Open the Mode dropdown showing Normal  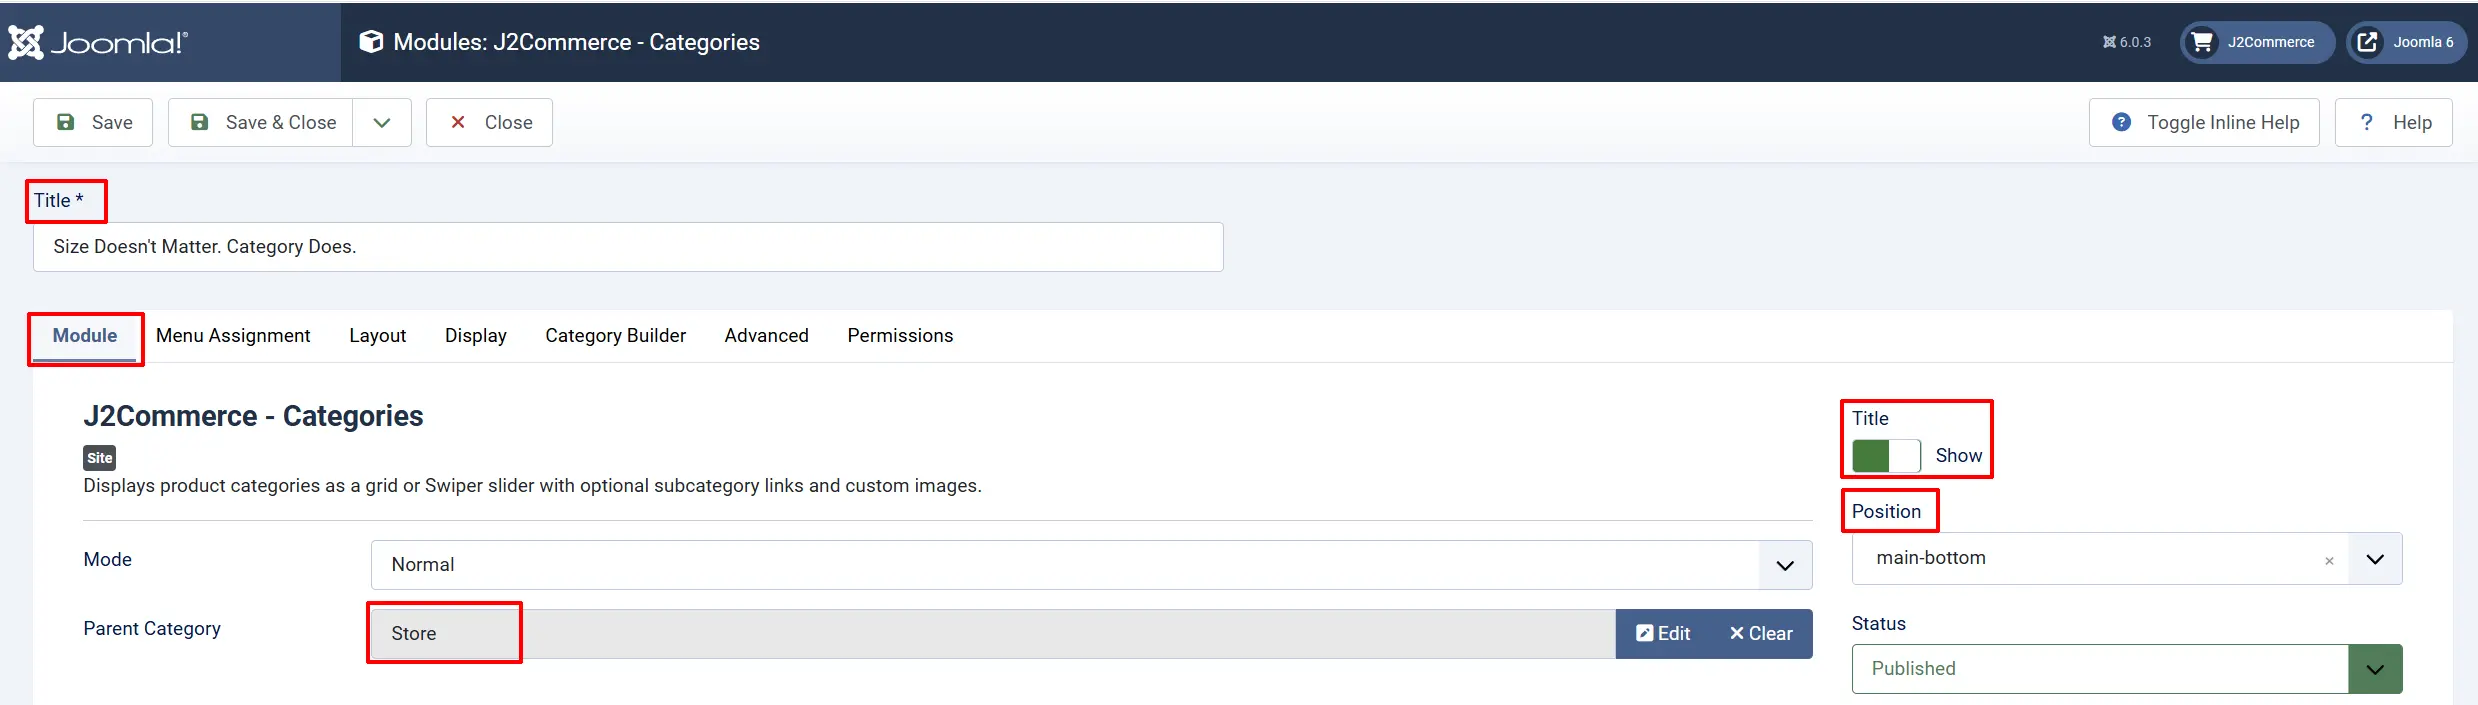tap(1091, 565)
